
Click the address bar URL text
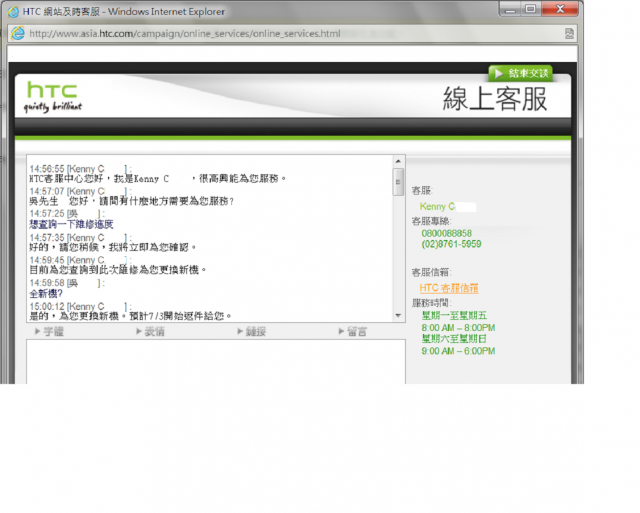(184, 33)
